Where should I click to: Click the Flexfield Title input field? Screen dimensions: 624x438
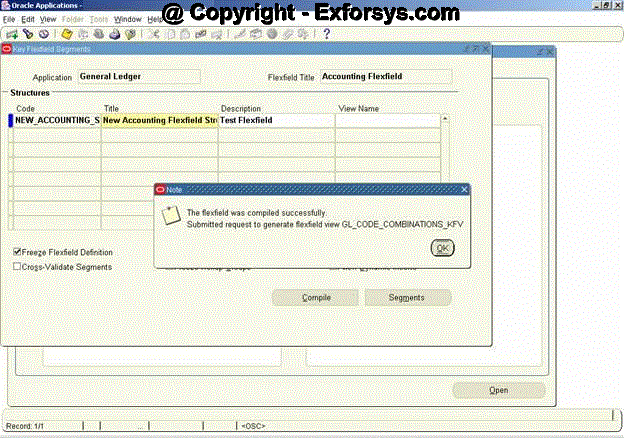tap(386, 76)
